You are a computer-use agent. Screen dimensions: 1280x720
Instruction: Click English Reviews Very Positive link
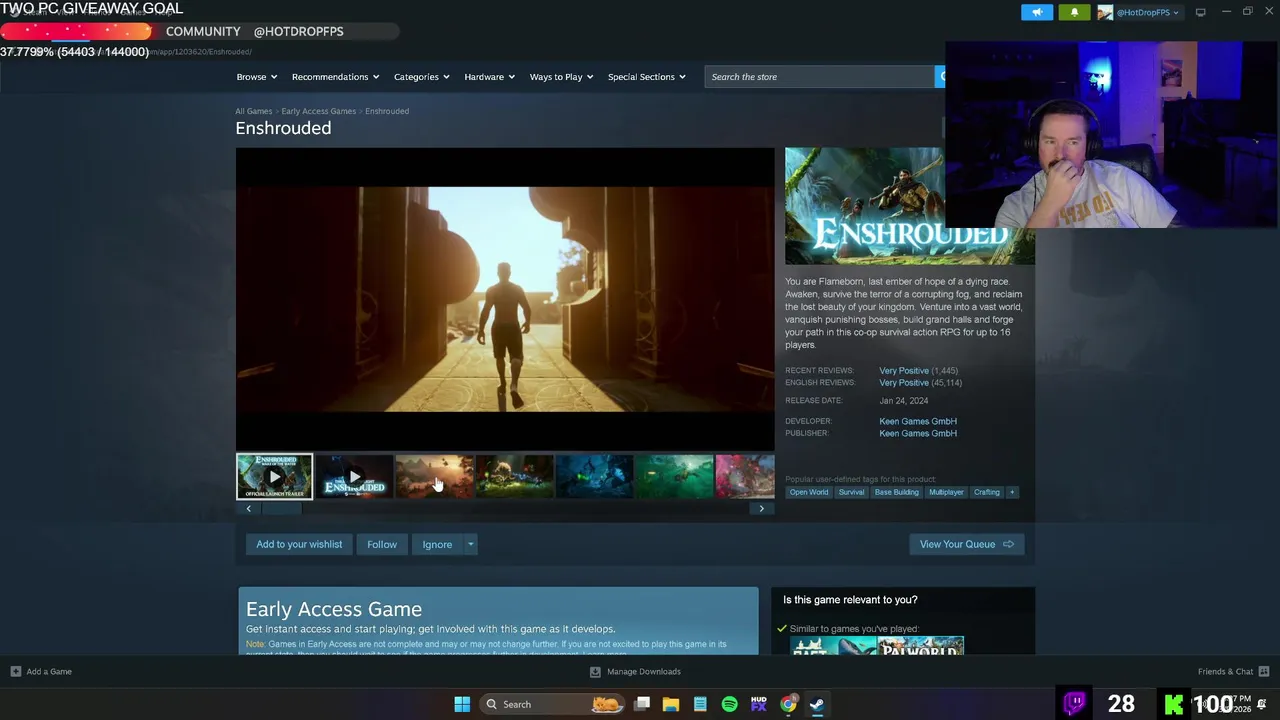click(x=904, y=383)
